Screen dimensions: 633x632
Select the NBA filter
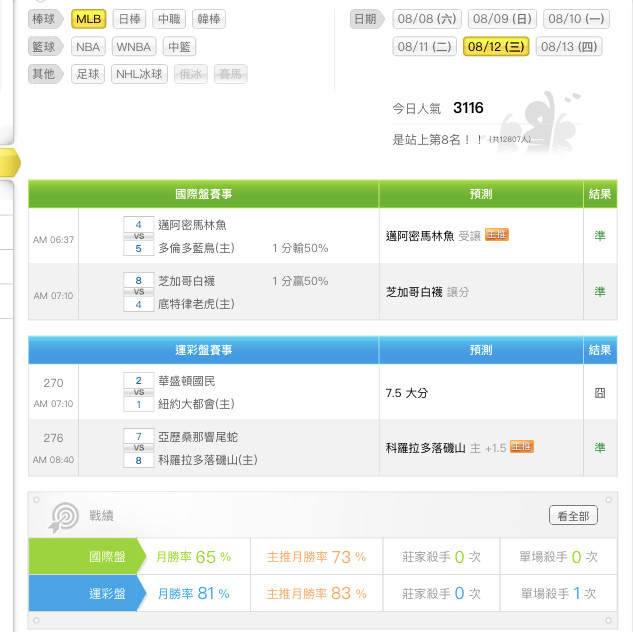[88, 47]
